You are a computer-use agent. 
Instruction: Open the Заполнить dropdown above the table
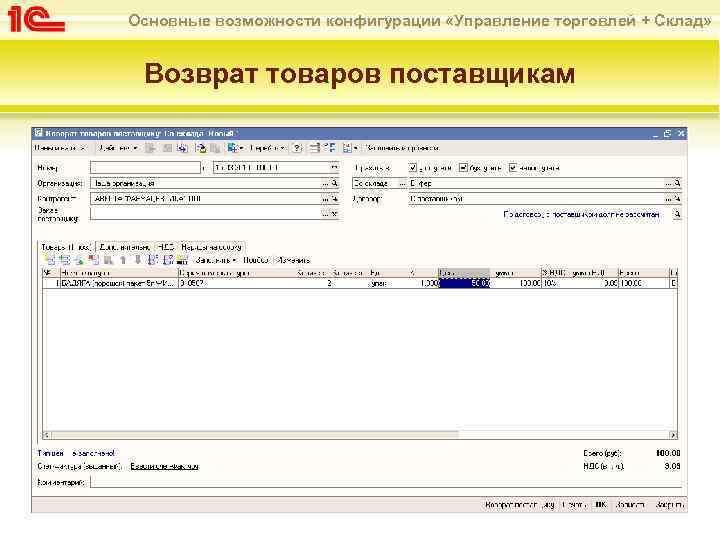pyautogui.click(x=215, y=260)
